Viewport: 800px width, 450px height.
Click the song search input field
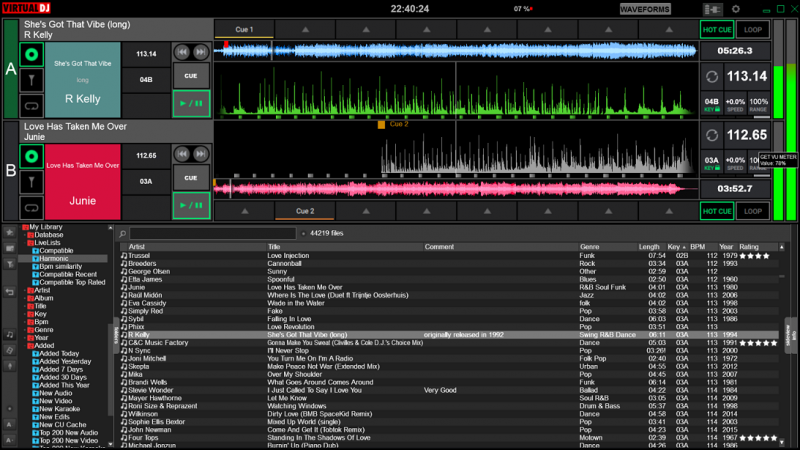(x=213, y=234)
